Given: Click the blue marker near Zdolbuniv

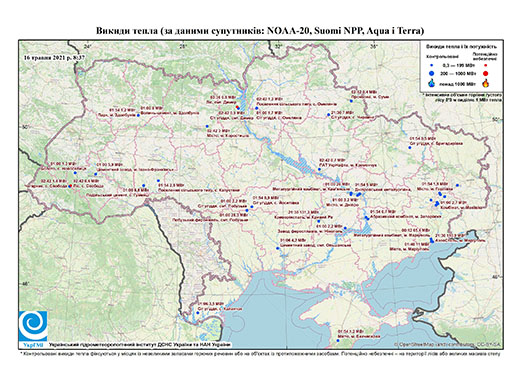Looking at the screenshot, I should 138,115.
